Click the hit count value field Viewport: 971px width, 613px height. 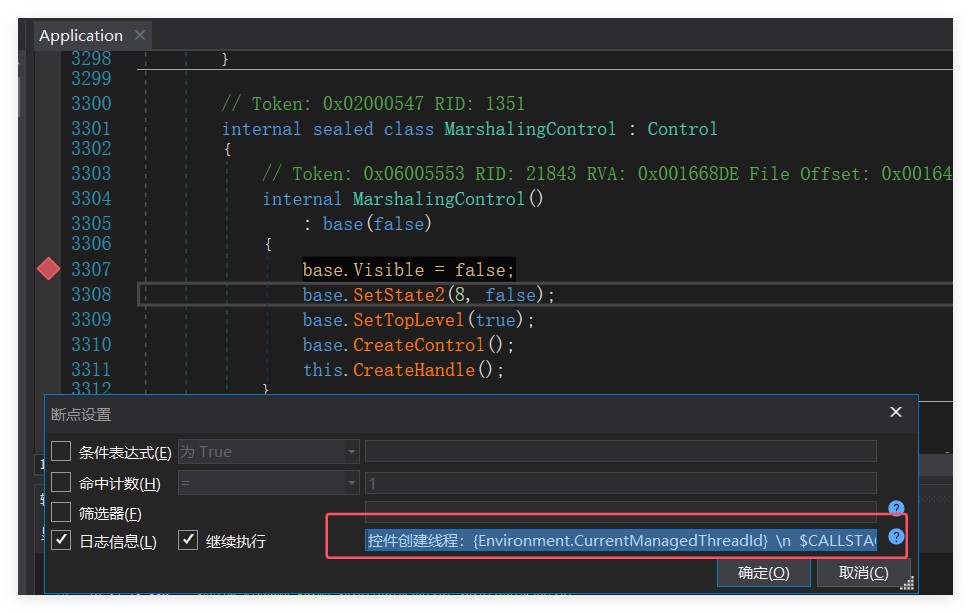620,483
